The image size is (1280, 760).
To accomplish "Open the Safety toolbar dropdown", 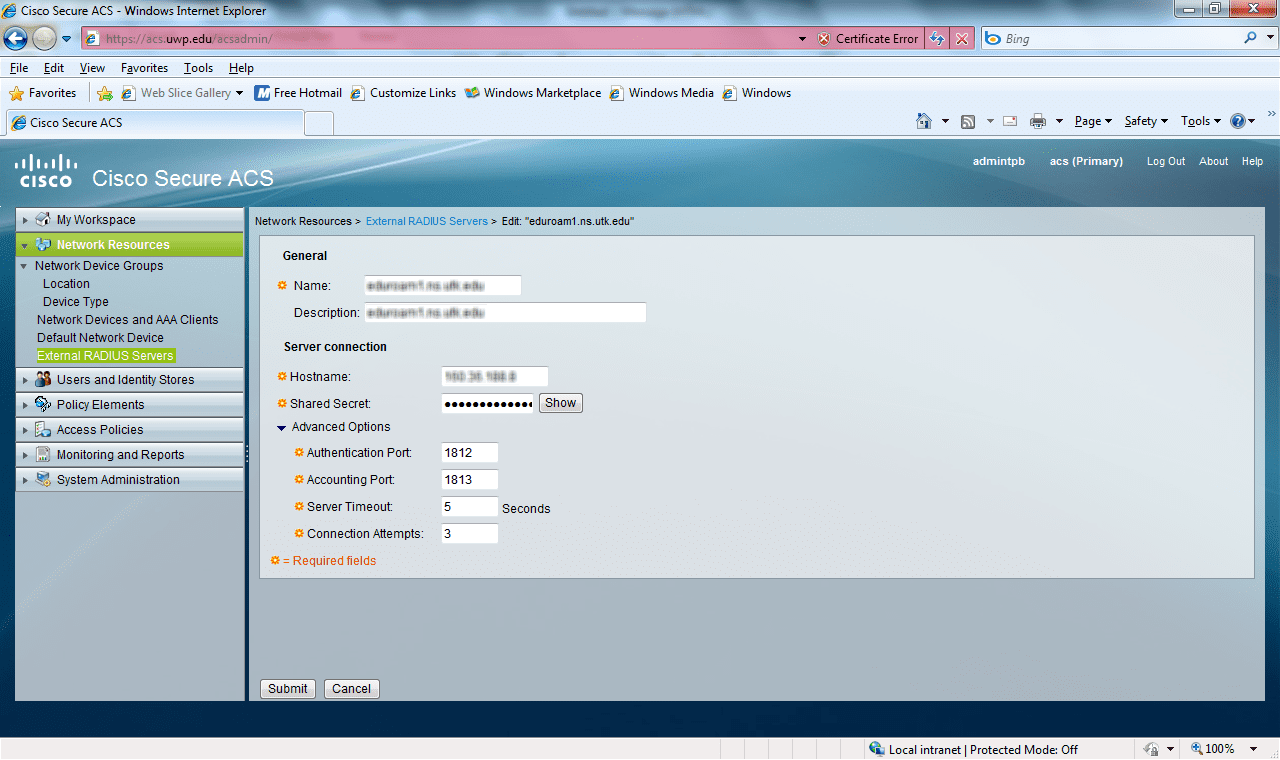I will click(x=1146, y=121).
